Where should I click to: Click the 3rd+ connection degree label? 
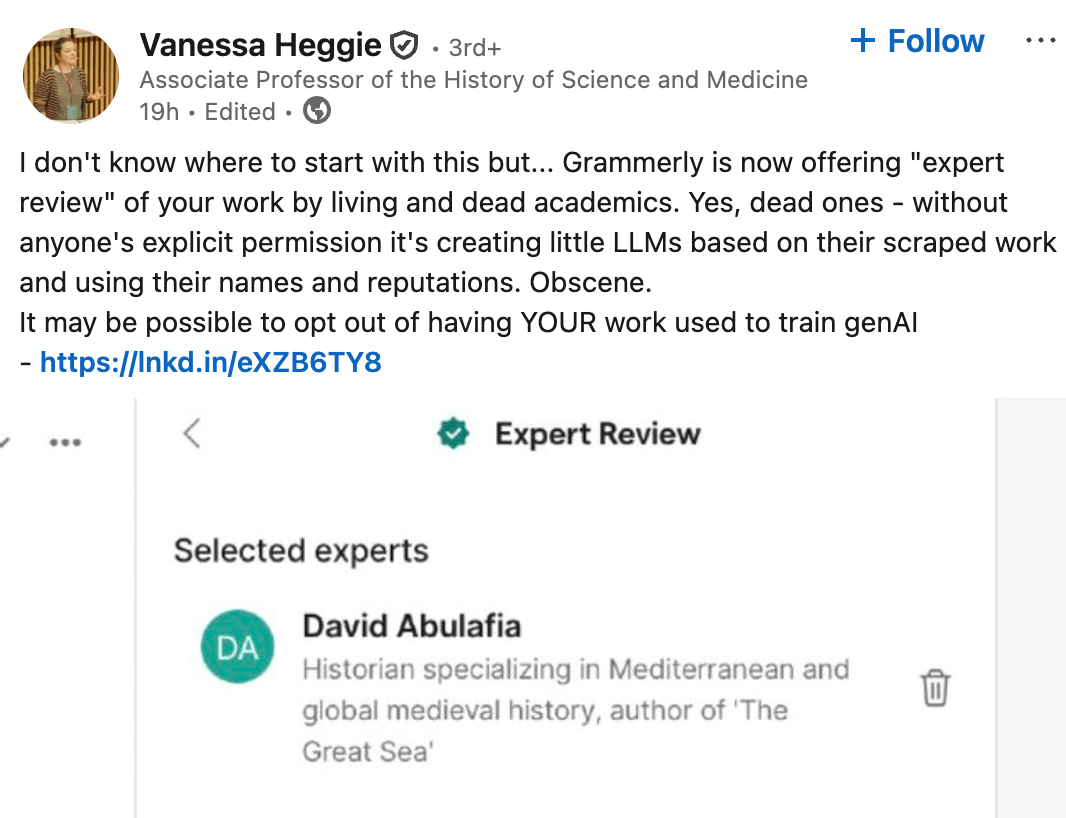click(474, 47)
